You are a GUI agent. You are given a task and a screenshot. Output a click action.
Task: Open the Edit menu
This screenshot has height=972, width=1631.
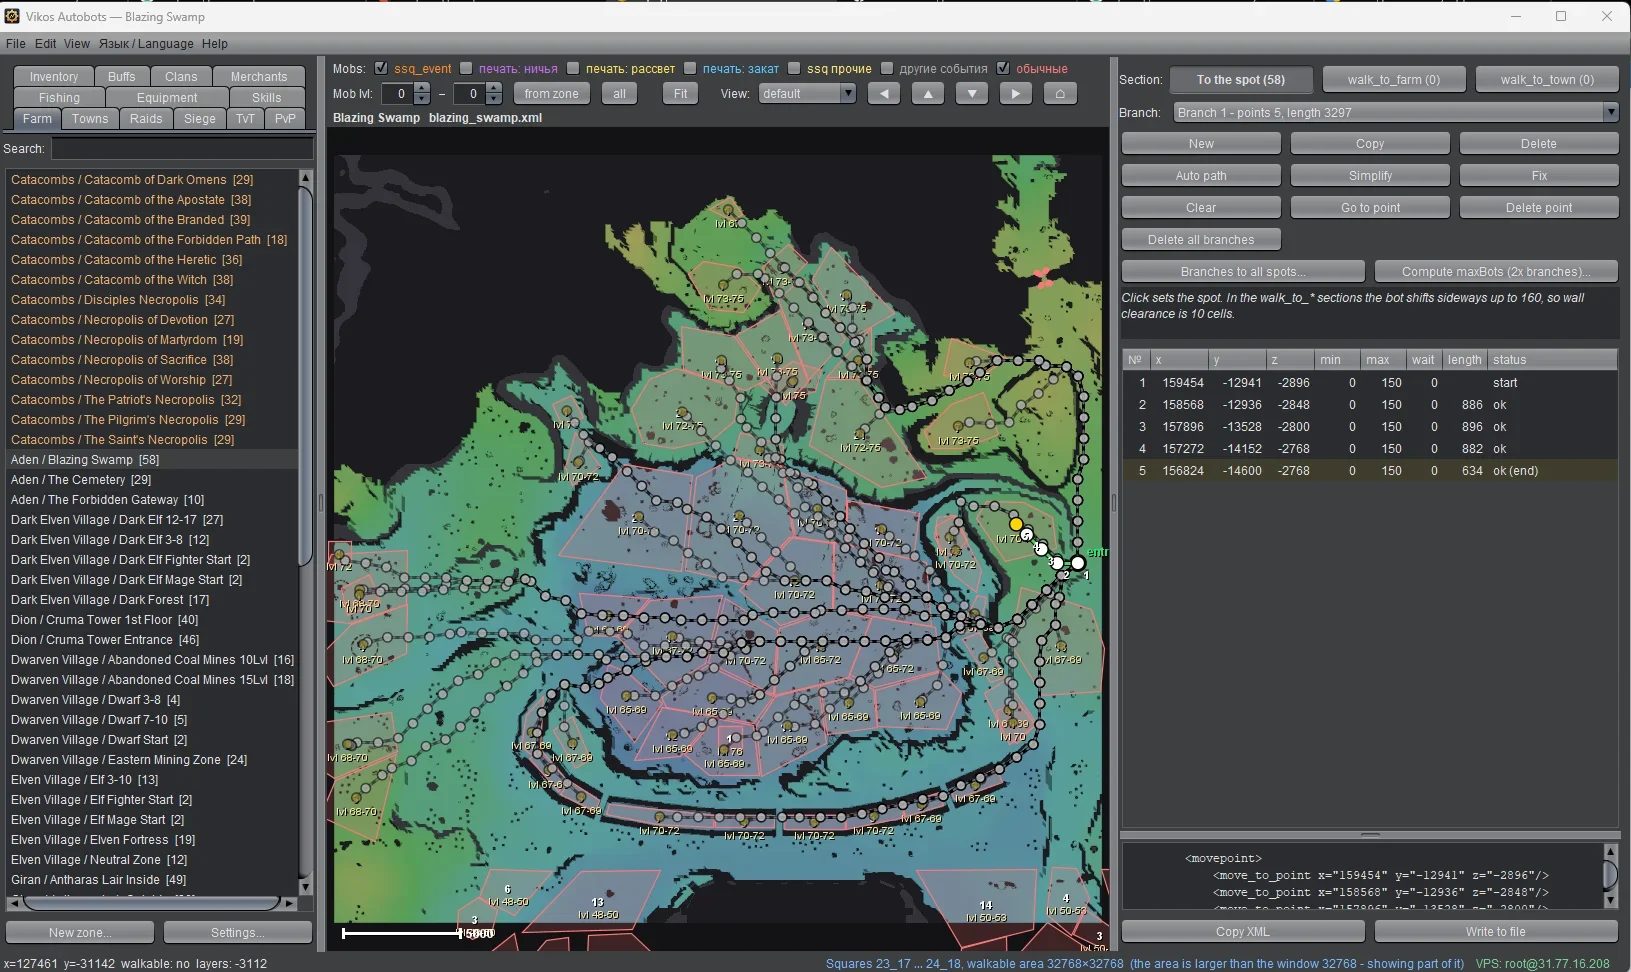tap(46, 44)
